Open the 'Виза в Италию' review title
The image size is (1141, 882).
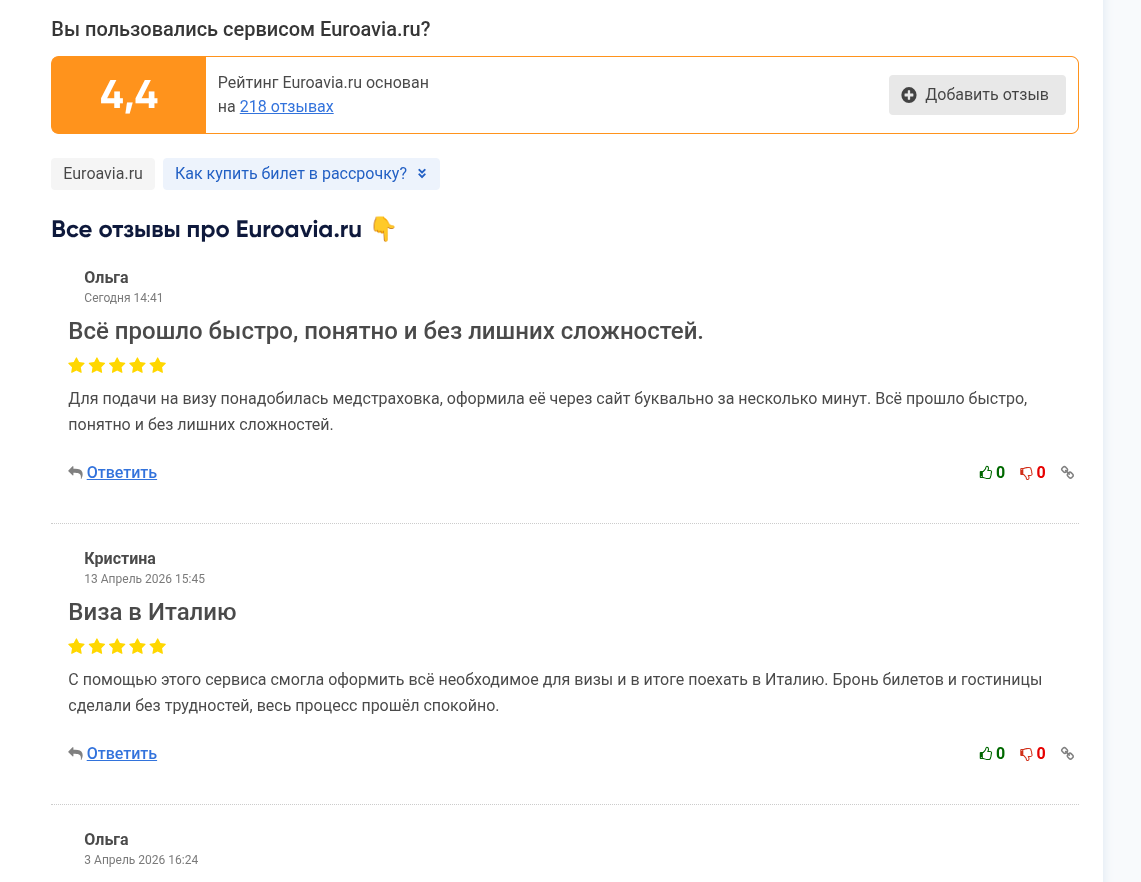[152, 612]
